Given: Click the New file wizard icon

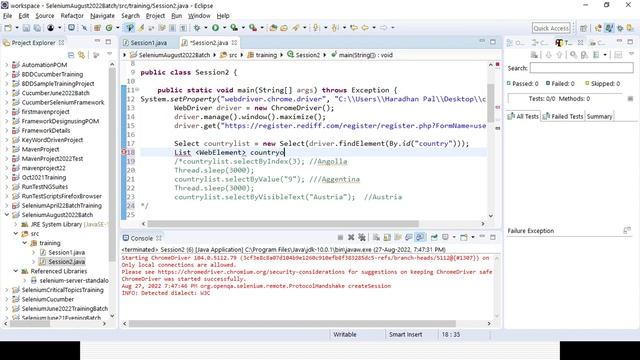Looking at the screenshot, I should [8, 28].
